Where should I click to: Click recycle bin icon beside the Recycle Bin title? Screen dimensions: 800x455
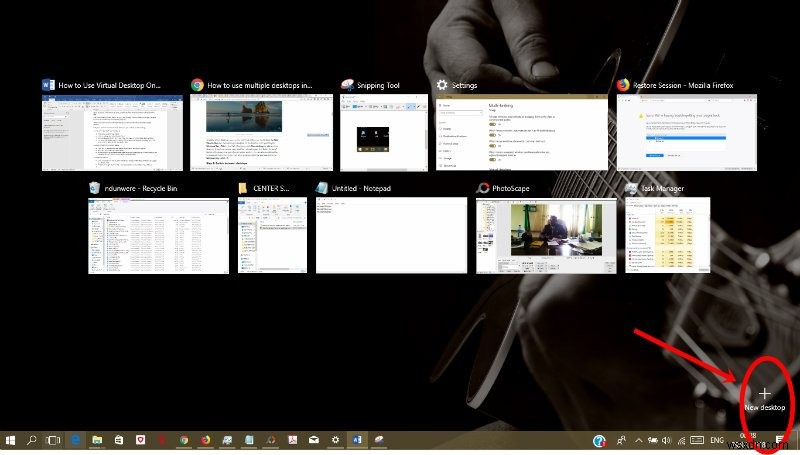click(94, 188)
